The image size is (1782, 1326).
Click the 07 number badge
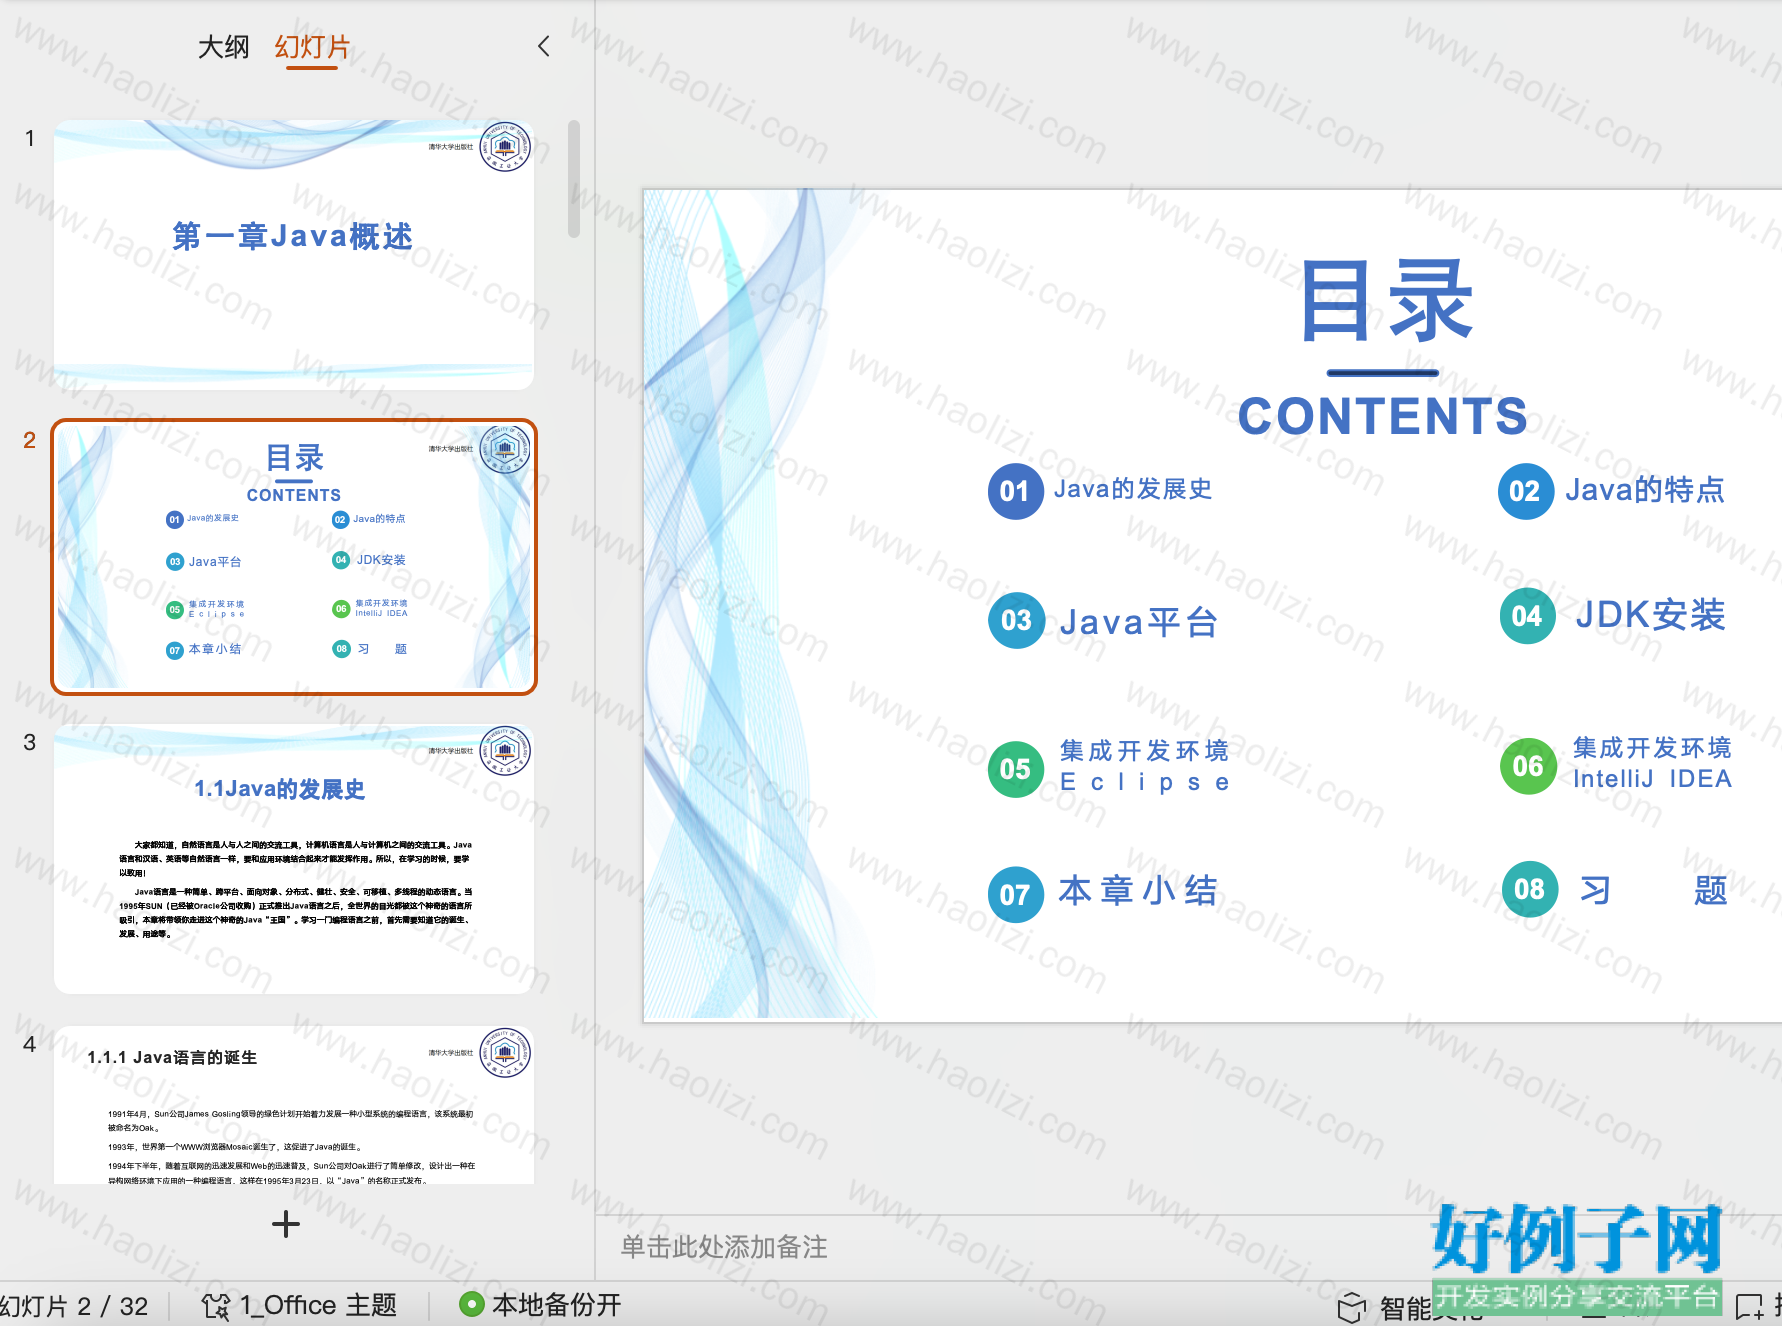(x=1016, y=894)
